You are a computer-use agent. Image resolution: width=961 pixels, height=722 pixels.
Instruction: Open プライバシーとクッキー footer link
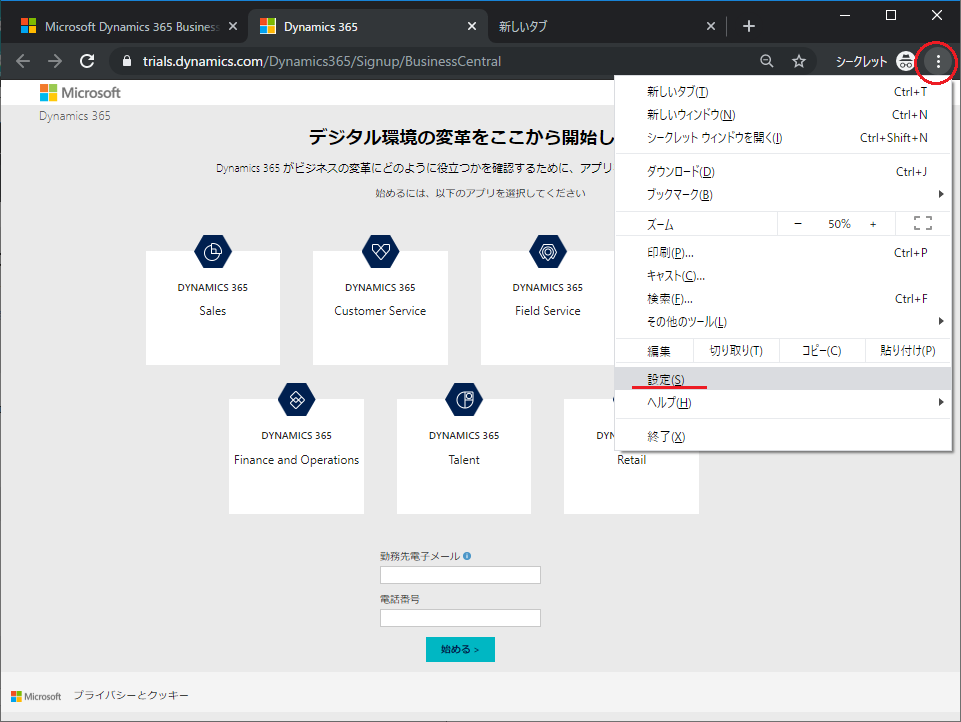pyautogui.click(x=131, y=696)
